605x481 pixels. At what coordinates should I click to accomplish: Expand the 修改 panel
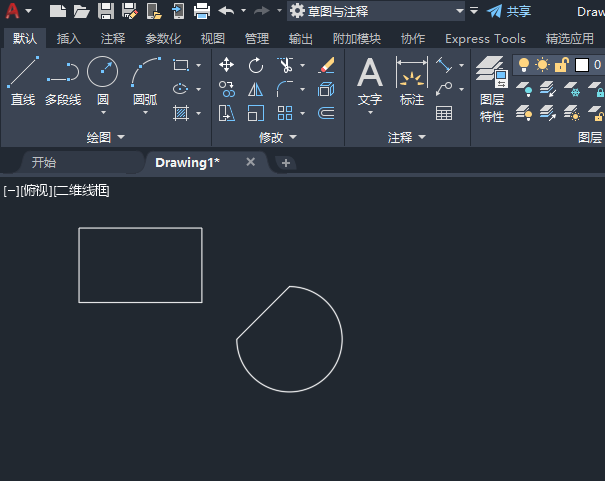click(277, 137)
